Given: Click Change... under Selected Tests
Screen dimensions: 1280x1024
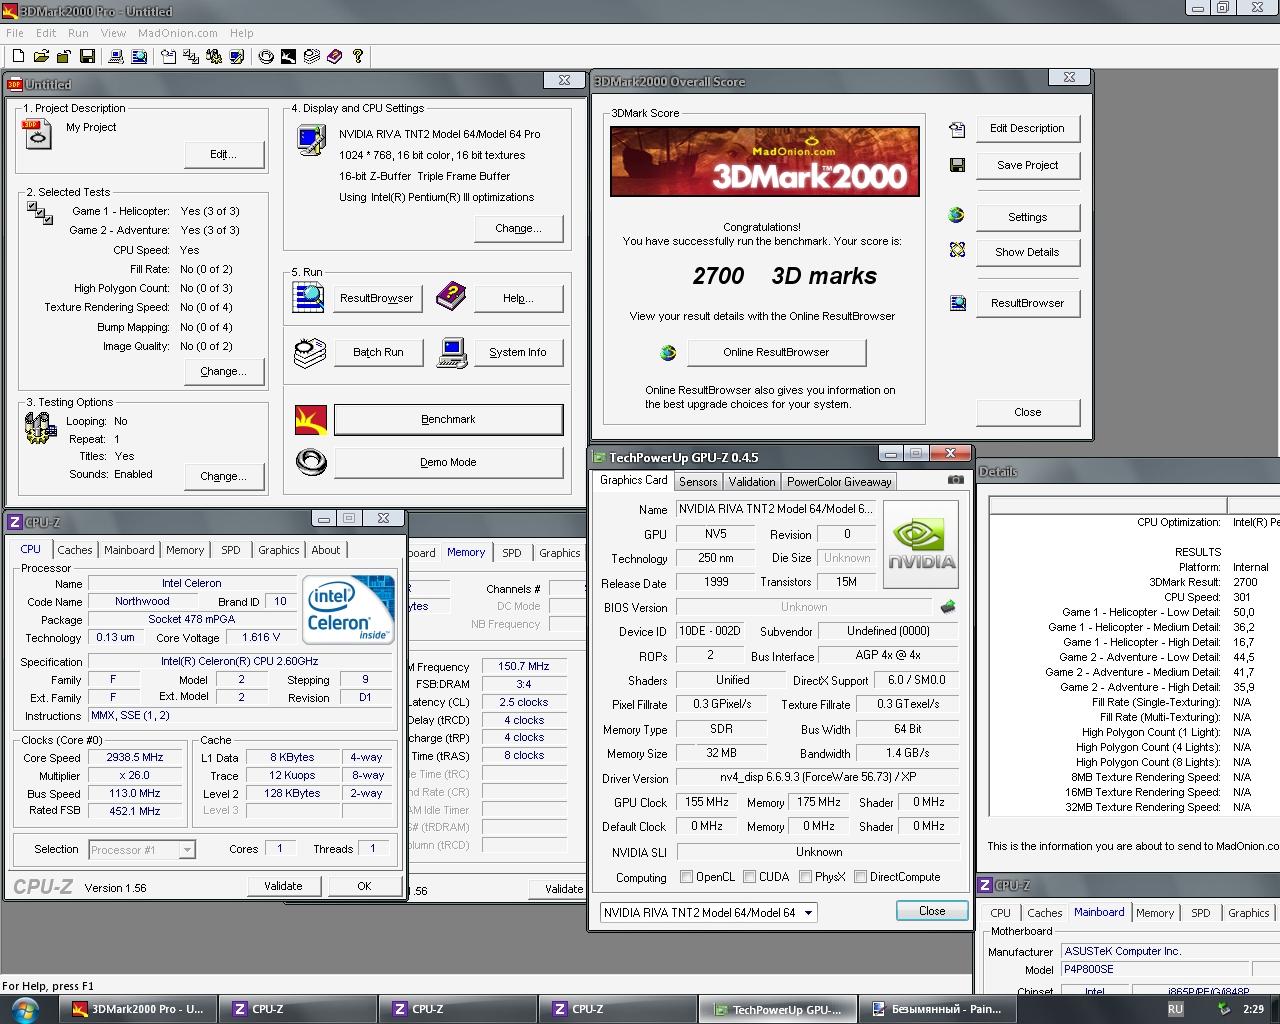Looking at the screenshot, I should (x=224, y=371).
